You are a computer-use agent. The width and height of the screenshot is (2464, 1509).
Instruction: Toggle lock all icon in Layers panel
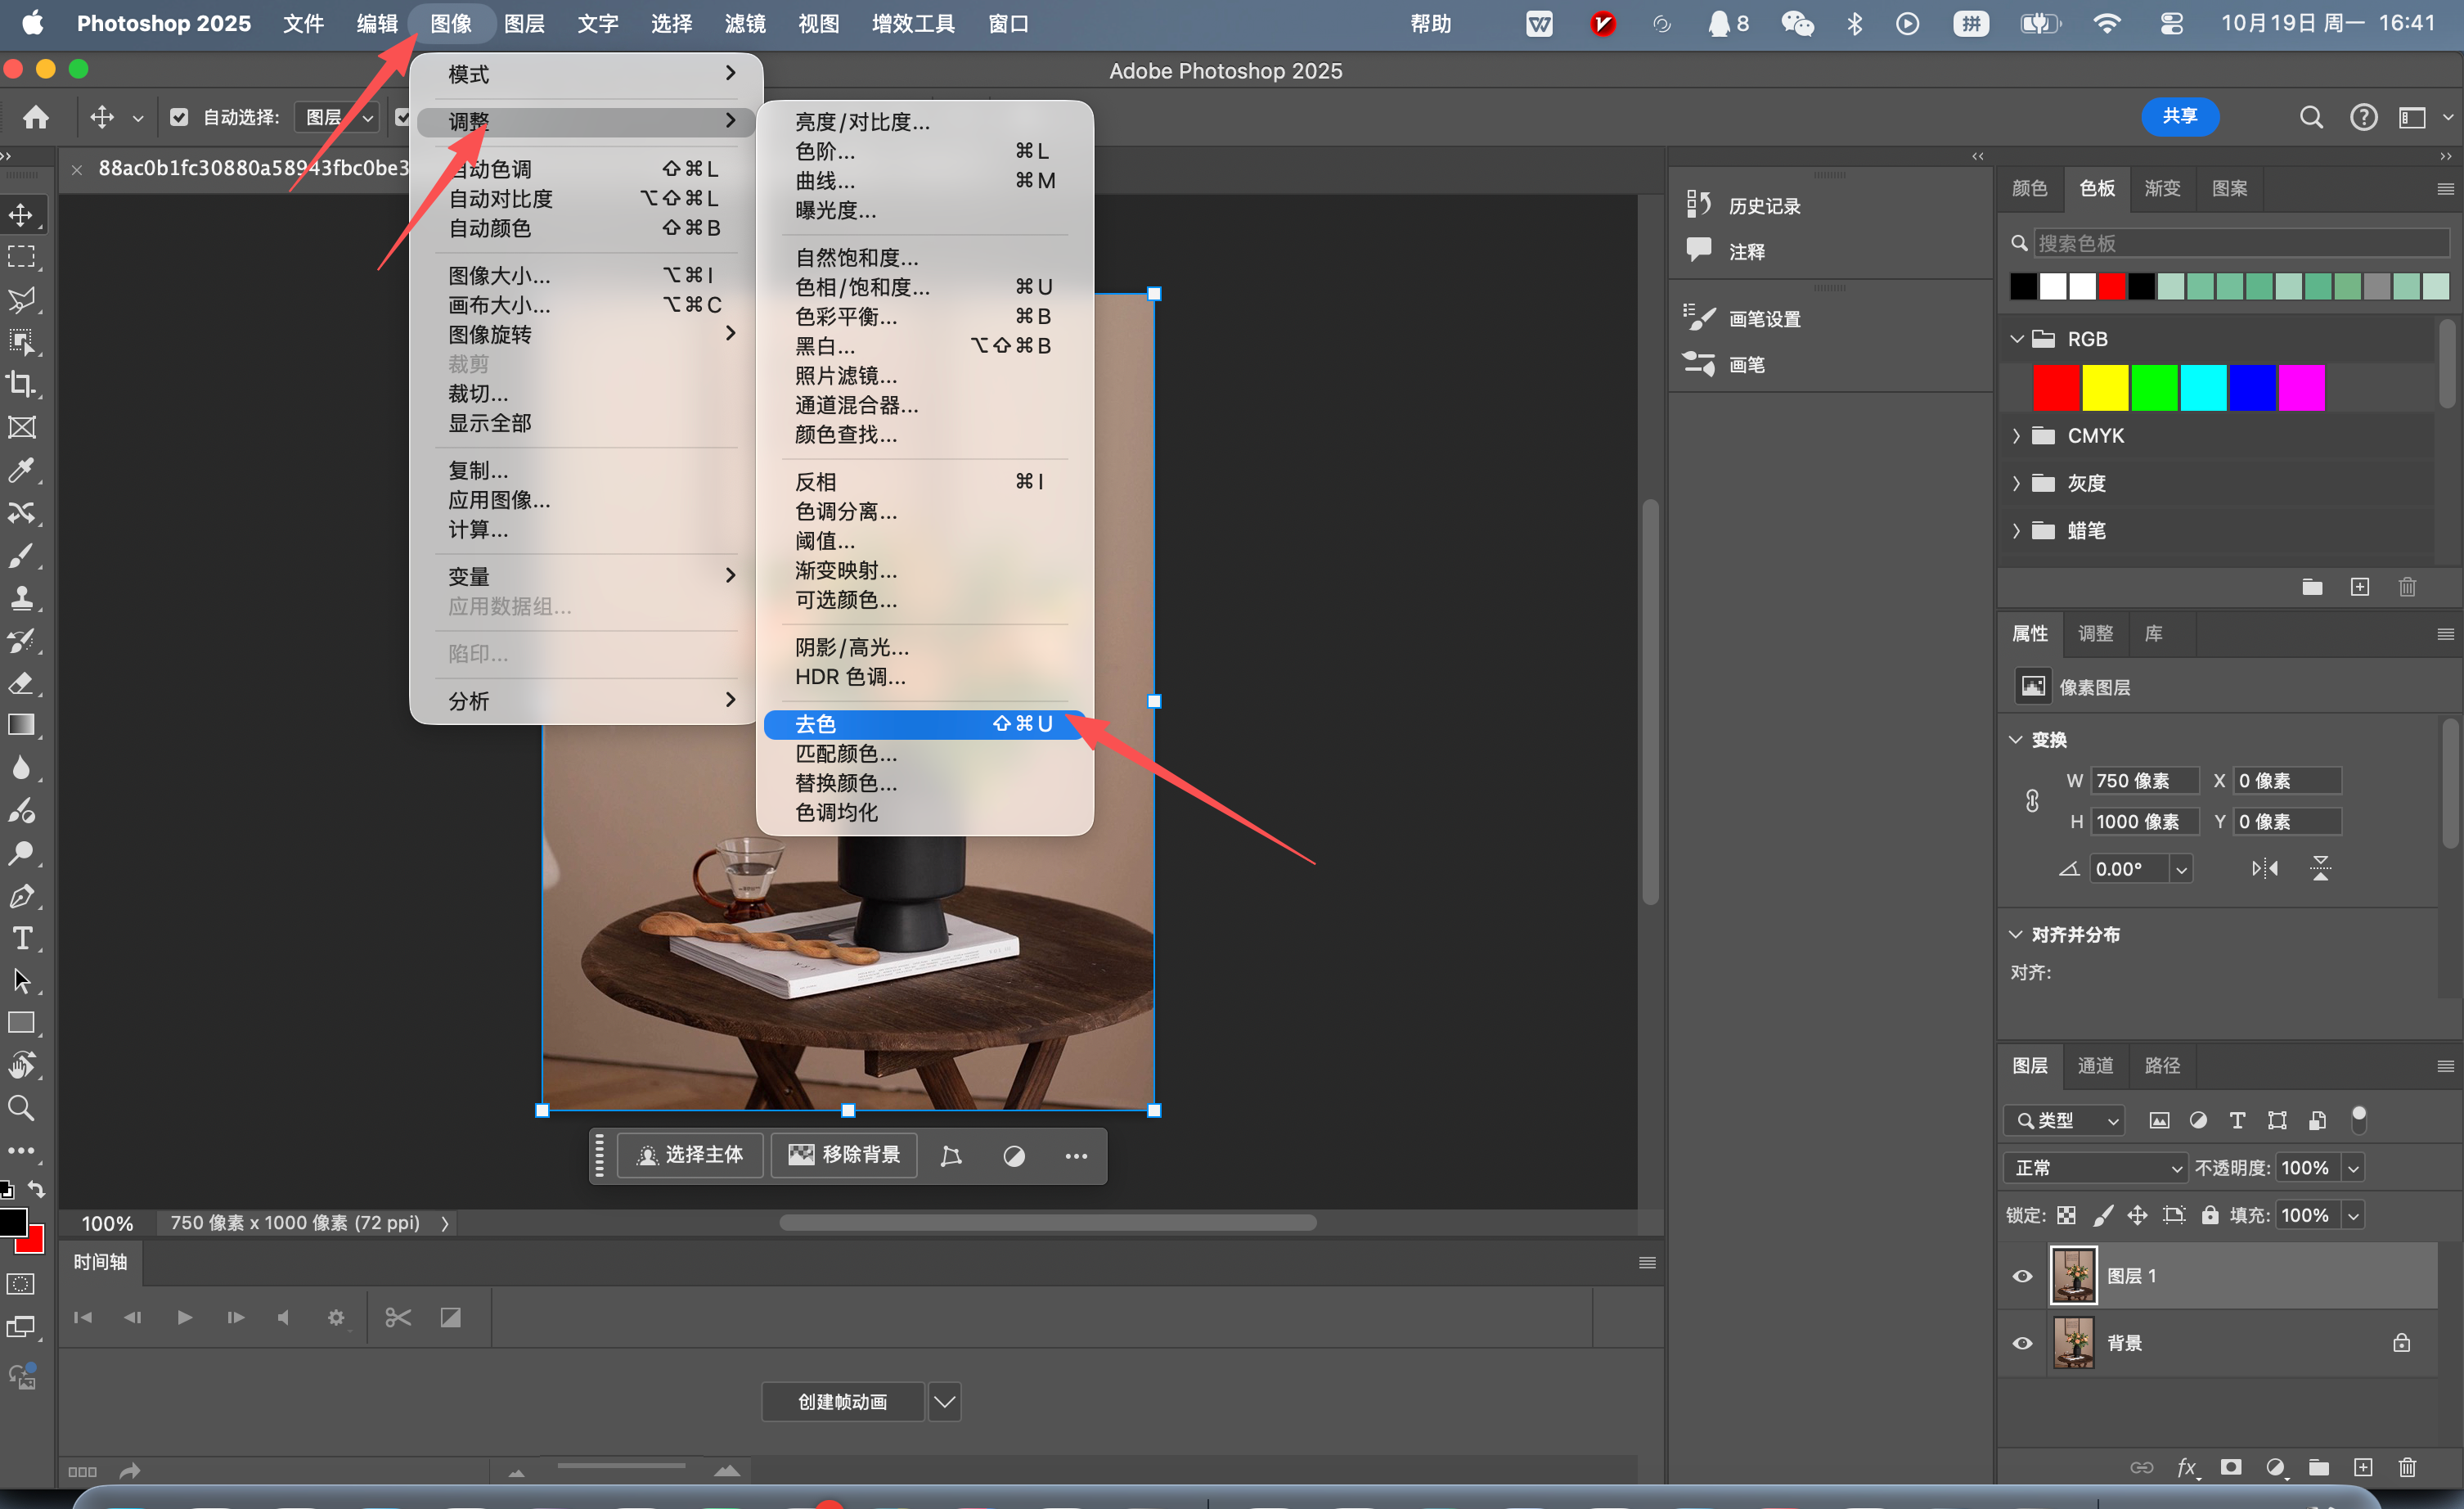(2210, 1215)
